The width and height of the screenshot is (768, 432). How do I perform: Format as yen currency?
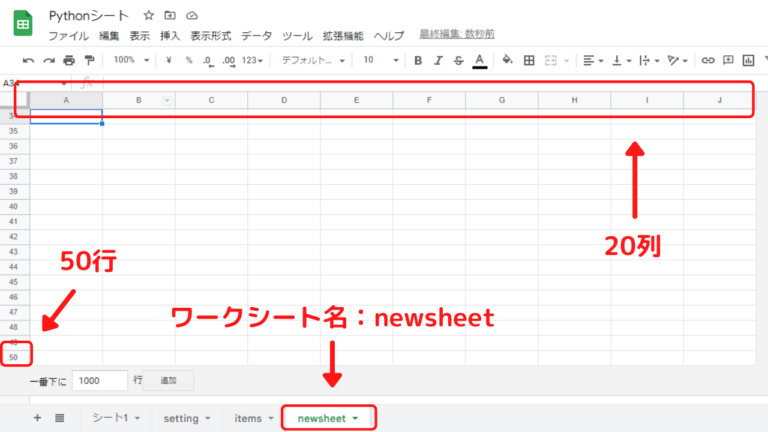[x=168, y=60]
